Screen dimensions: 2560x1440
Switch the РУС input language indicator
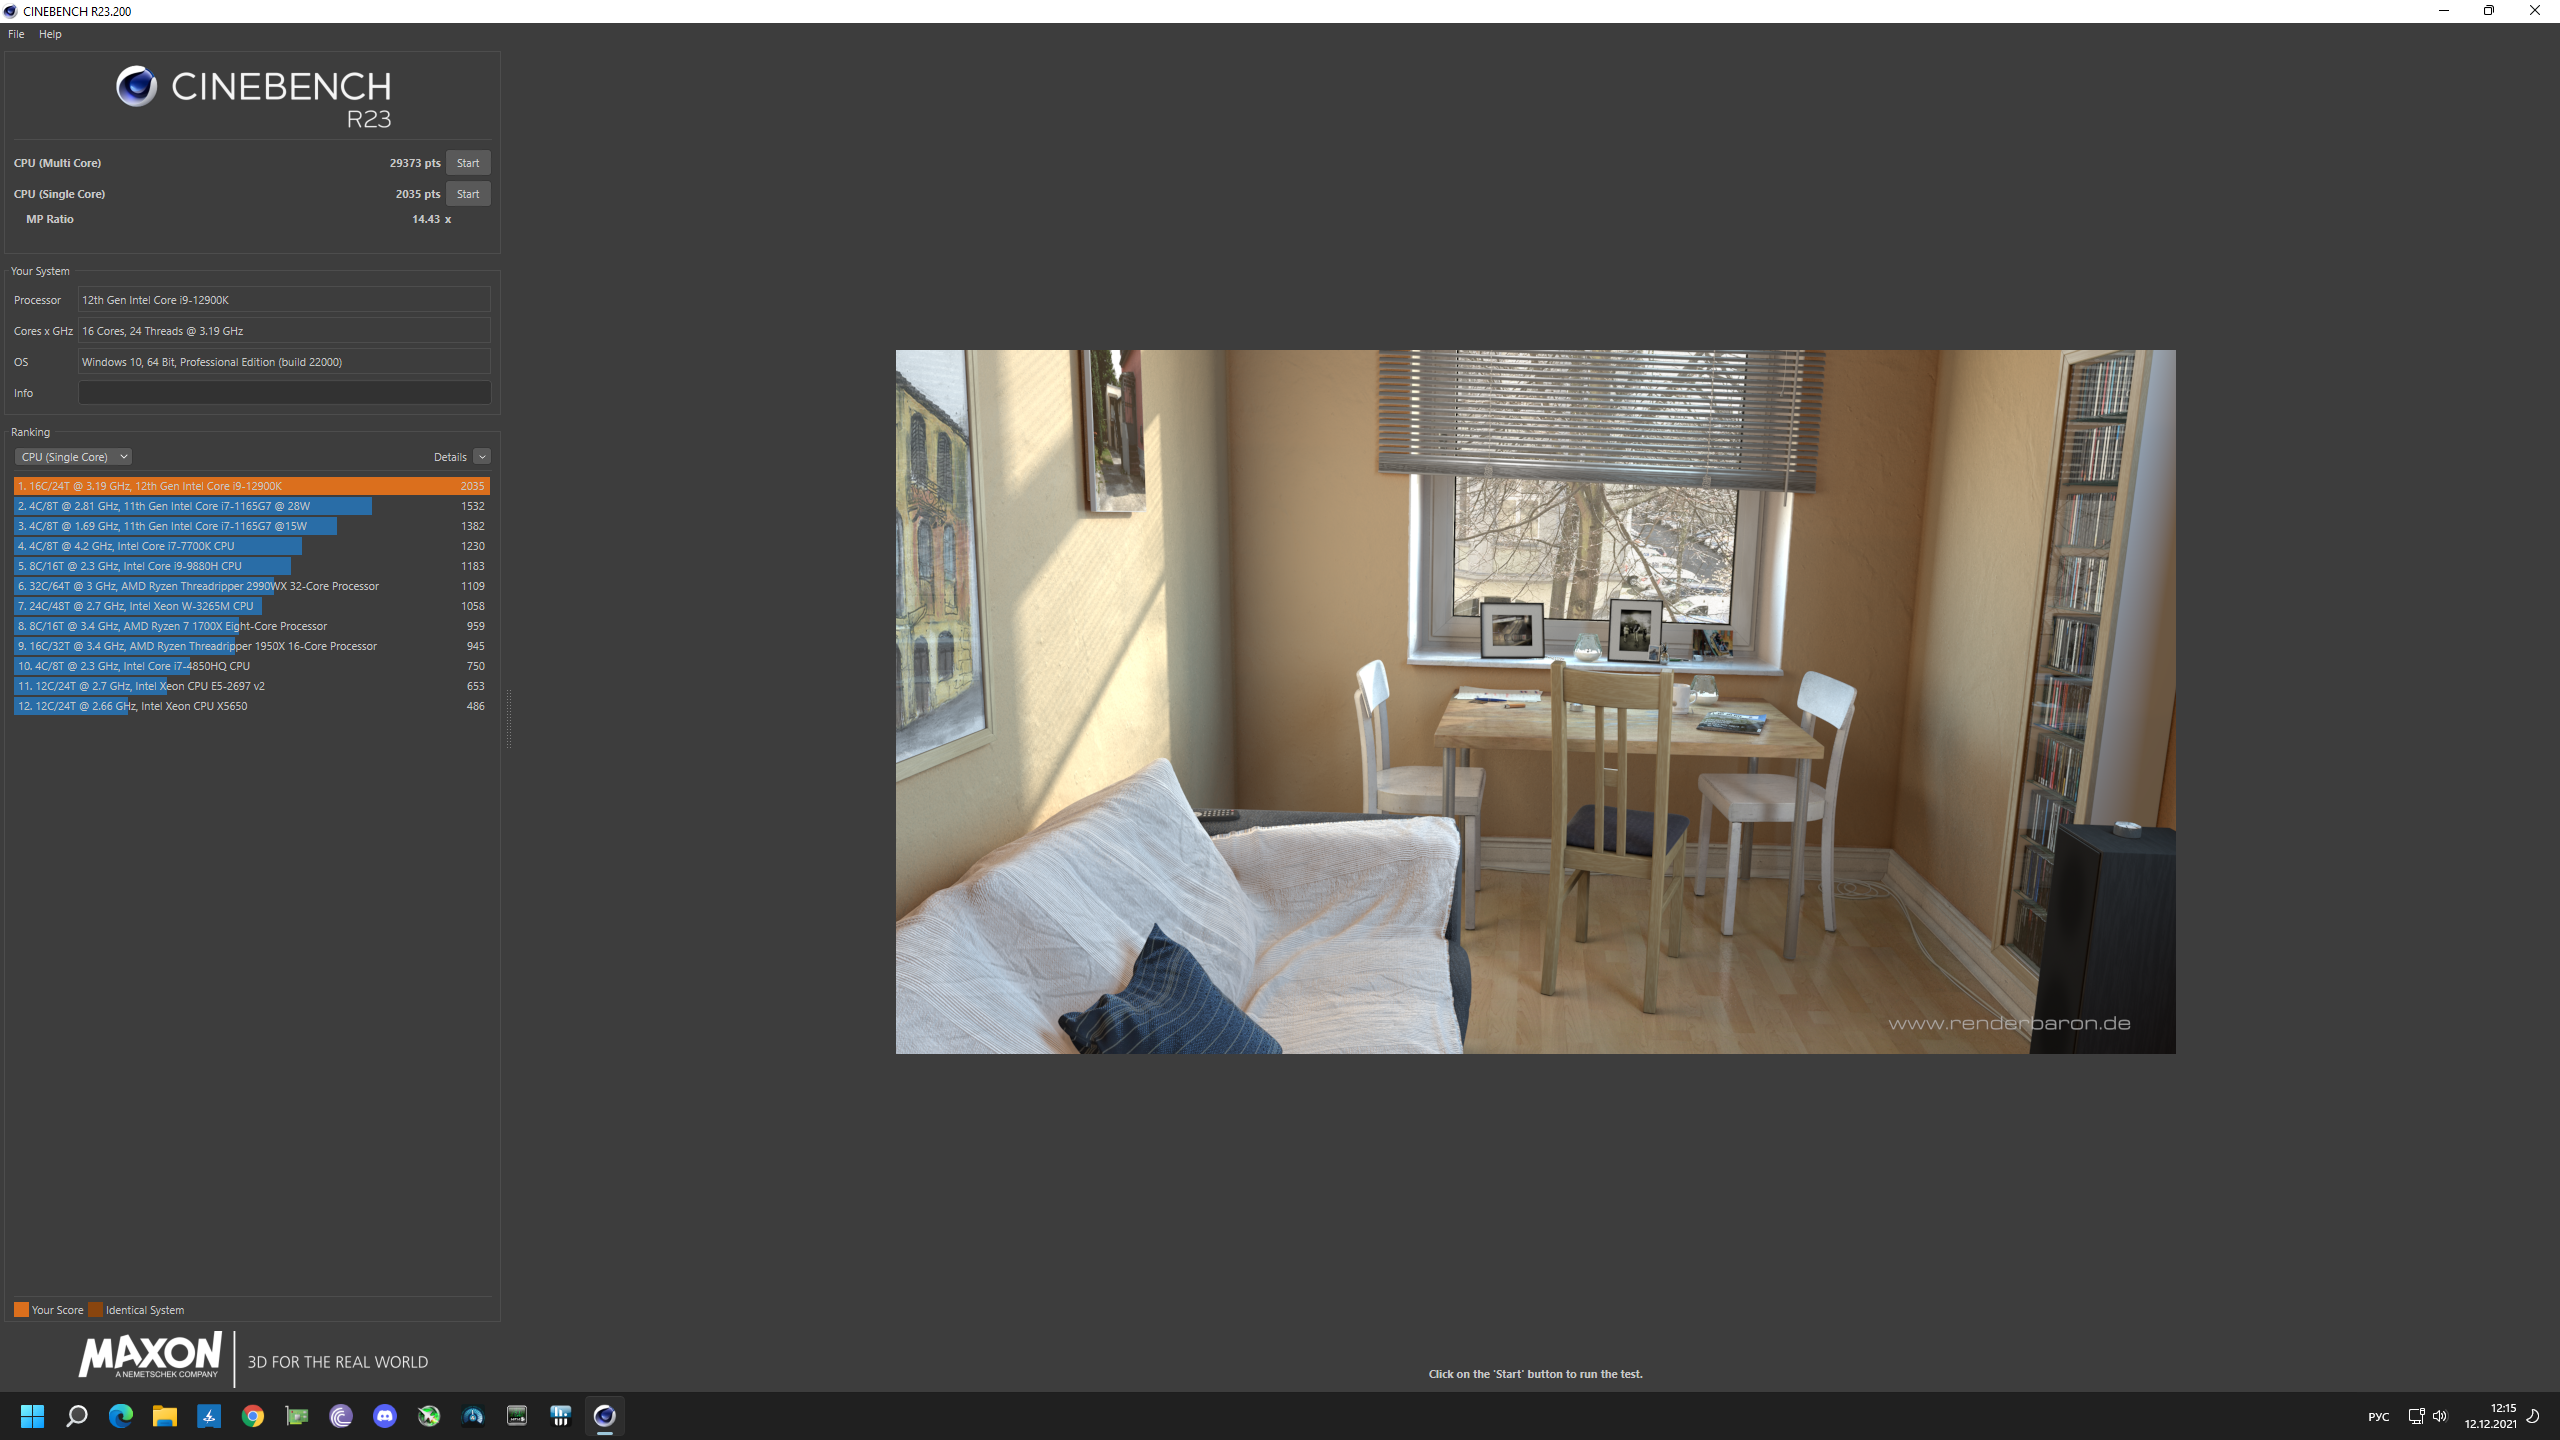coord(2378,1417)
